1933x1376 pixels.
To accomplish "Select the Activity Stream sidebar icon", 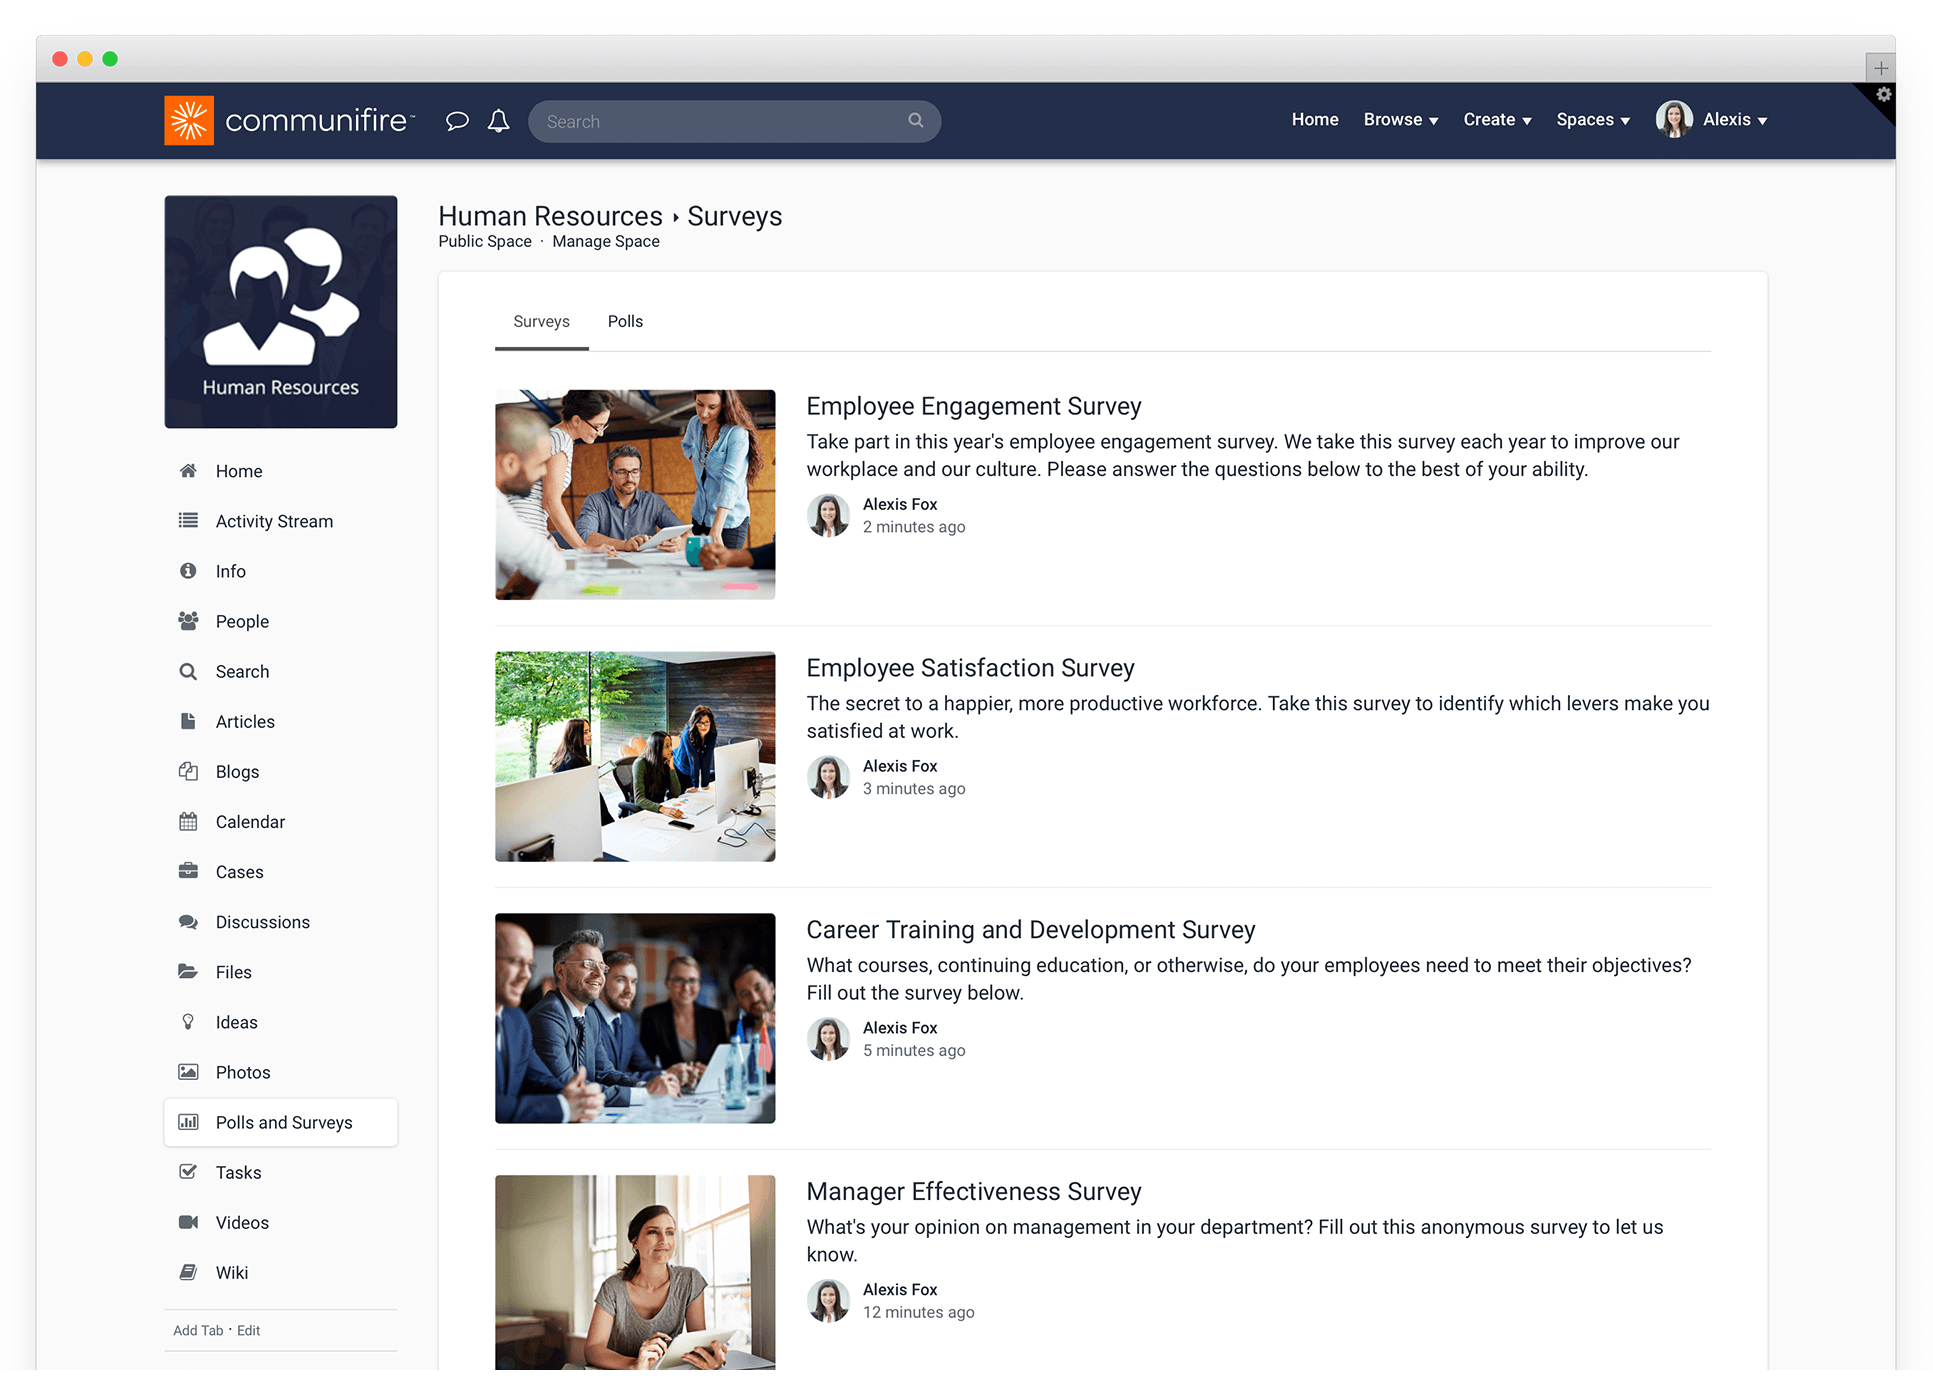I will [x=188, y=520].
